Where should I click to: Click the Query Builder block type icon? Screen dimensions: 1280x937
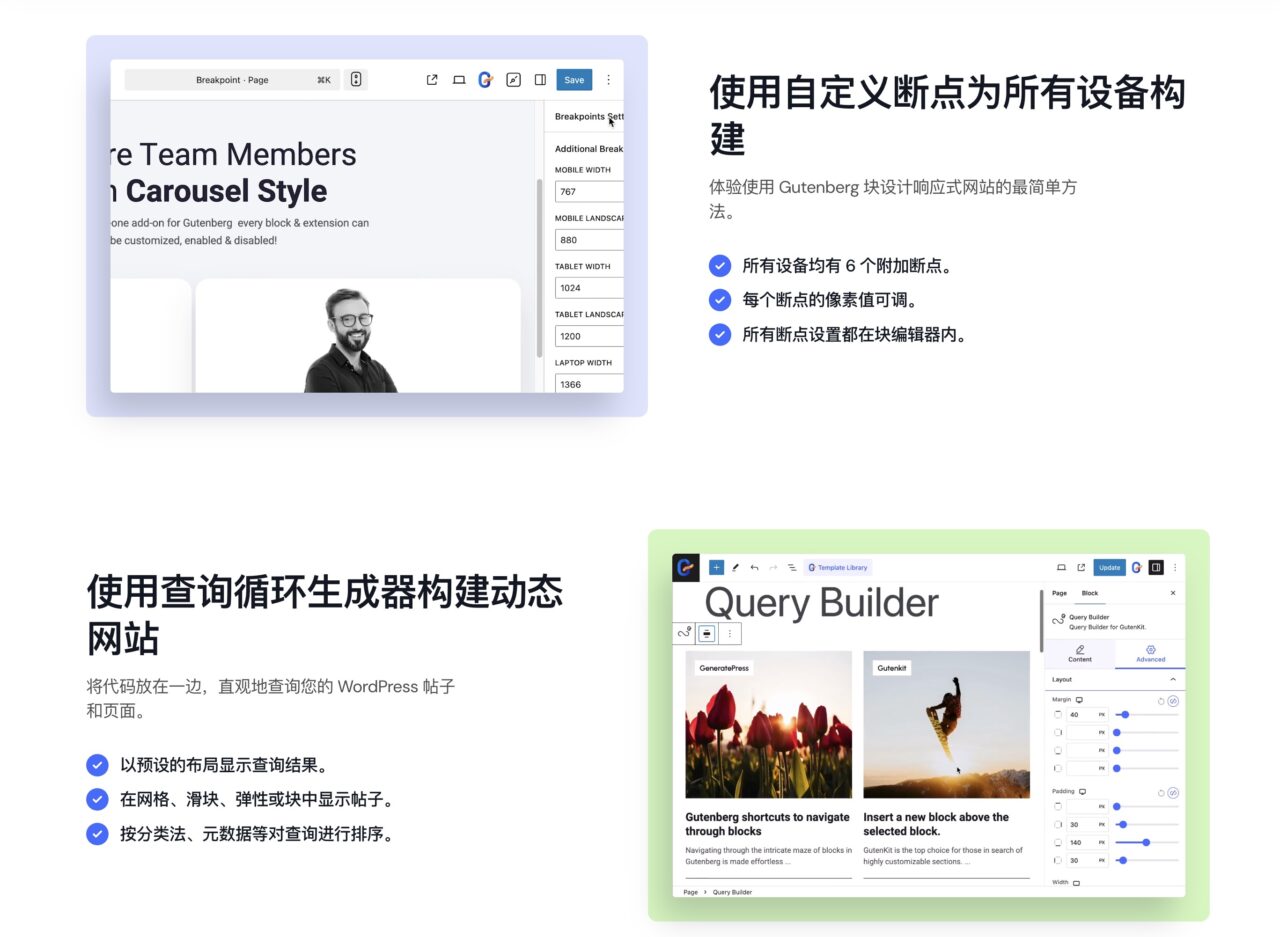(685, 632)
